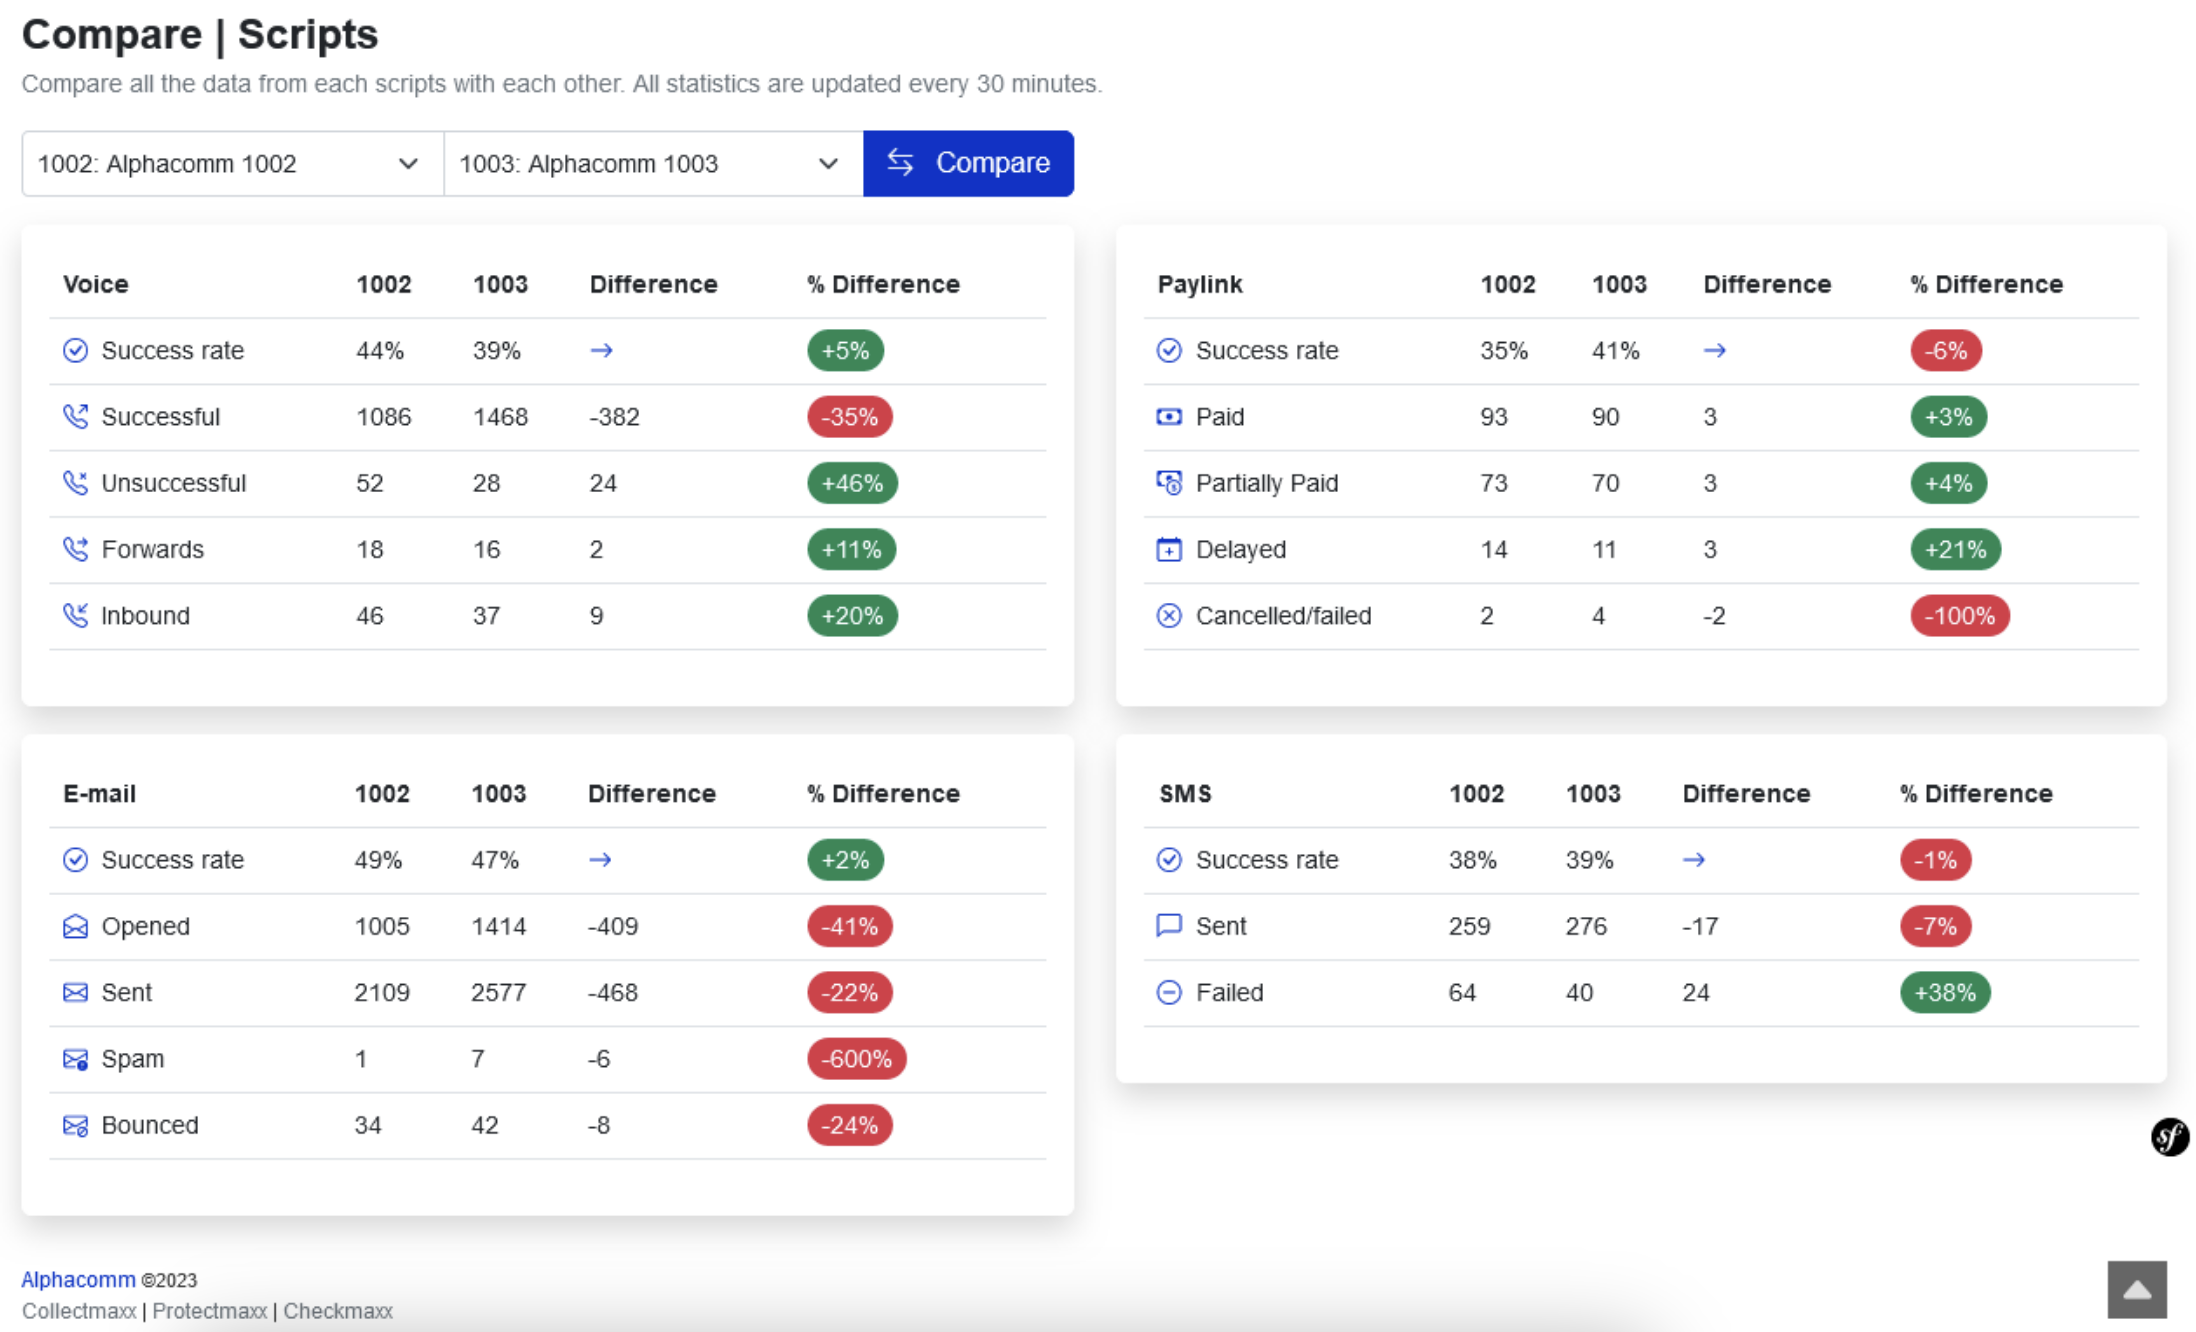The width and height of the screenshot is (2196, 1332).
Task: Click the SMS Sent speech bubble icon
Action: pyautogui.click(x=1169, y=926)
